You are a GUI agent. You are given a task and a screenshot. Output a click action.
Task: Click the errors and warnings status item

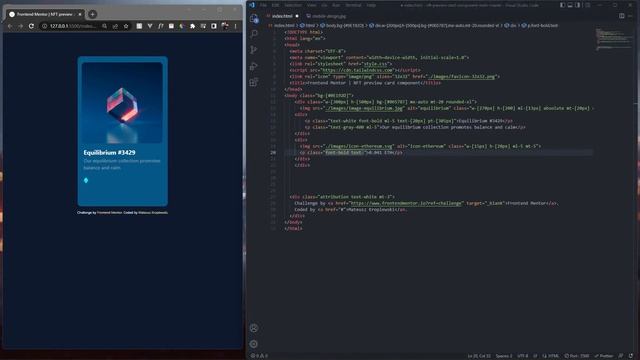(x=259, y=356)
